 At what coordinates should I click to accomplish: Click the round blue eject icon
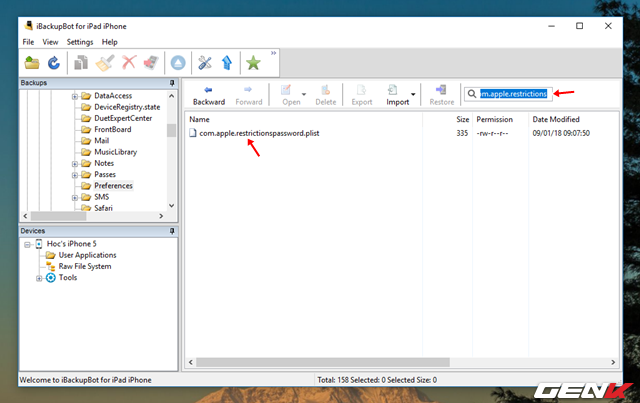(178, 63)
